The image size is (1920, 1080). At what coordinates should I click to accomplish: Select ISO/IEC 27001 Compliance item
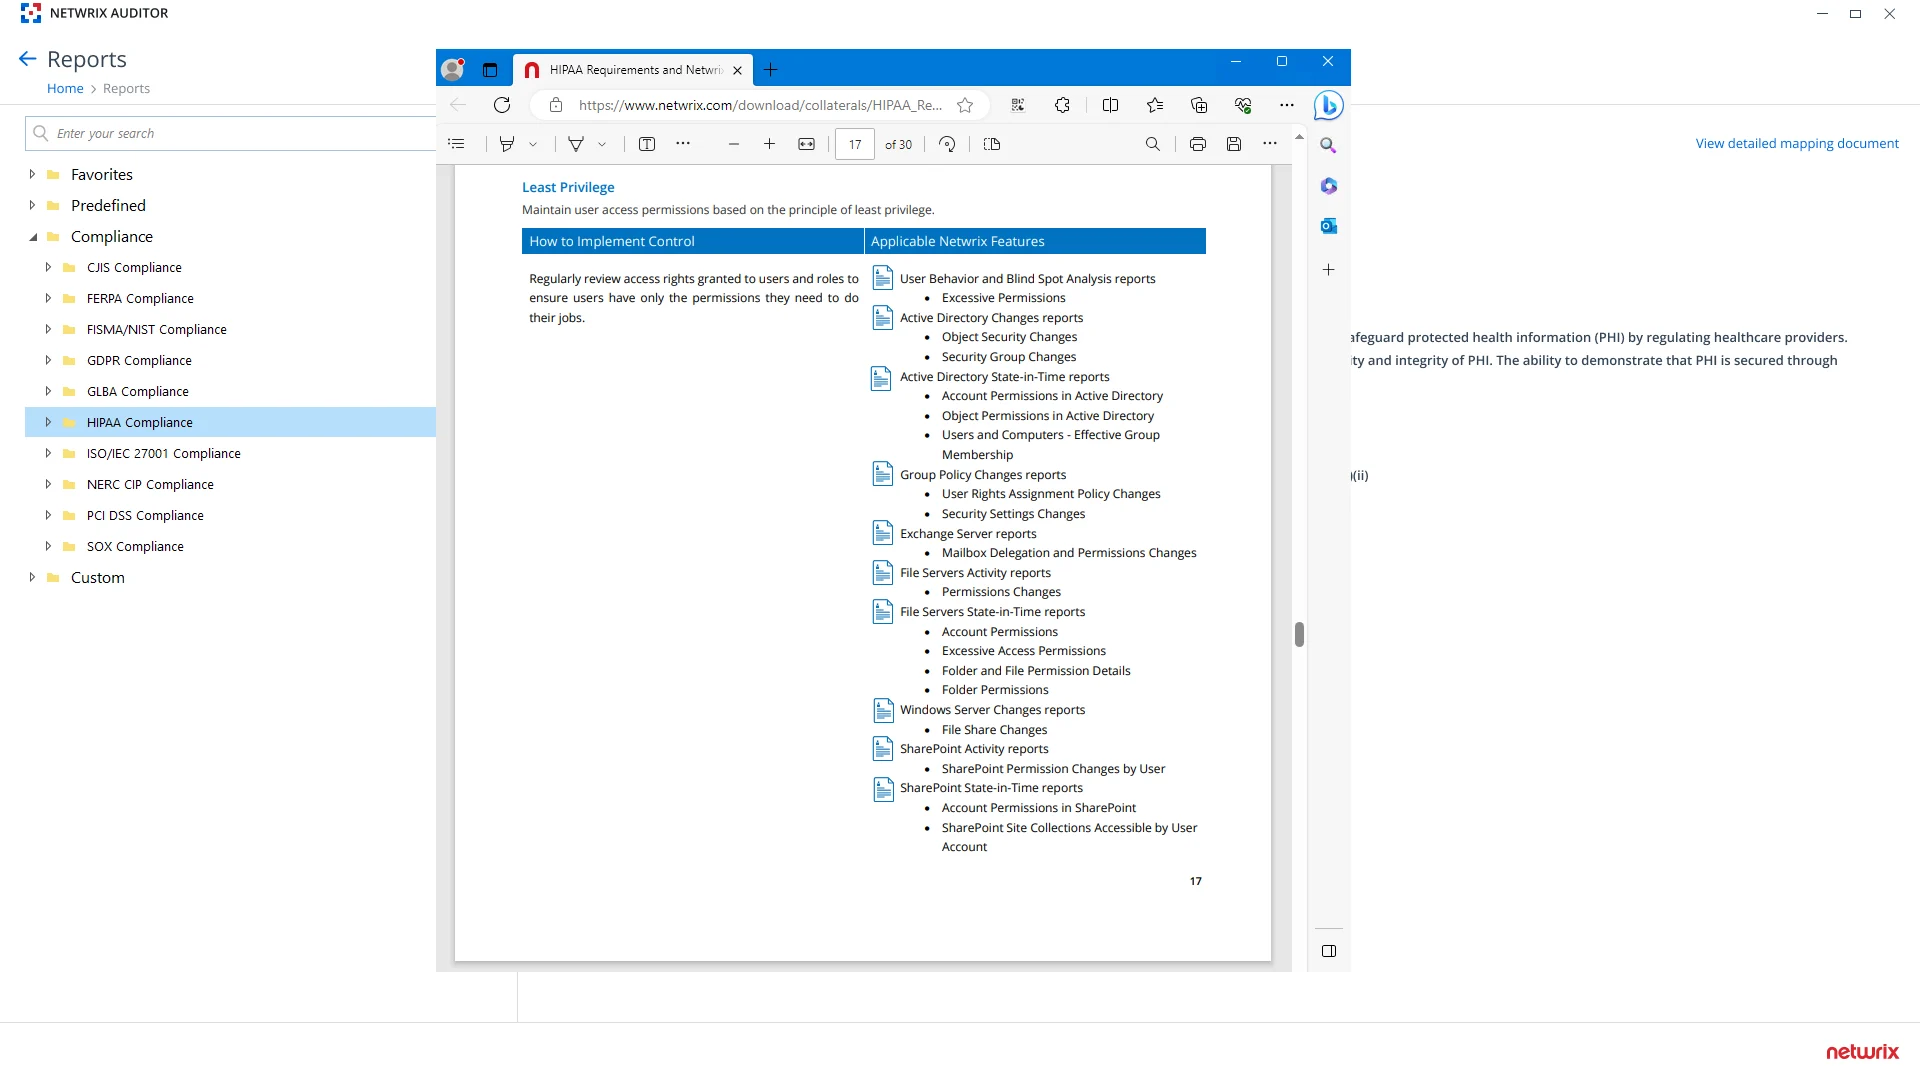click(164, 453)
